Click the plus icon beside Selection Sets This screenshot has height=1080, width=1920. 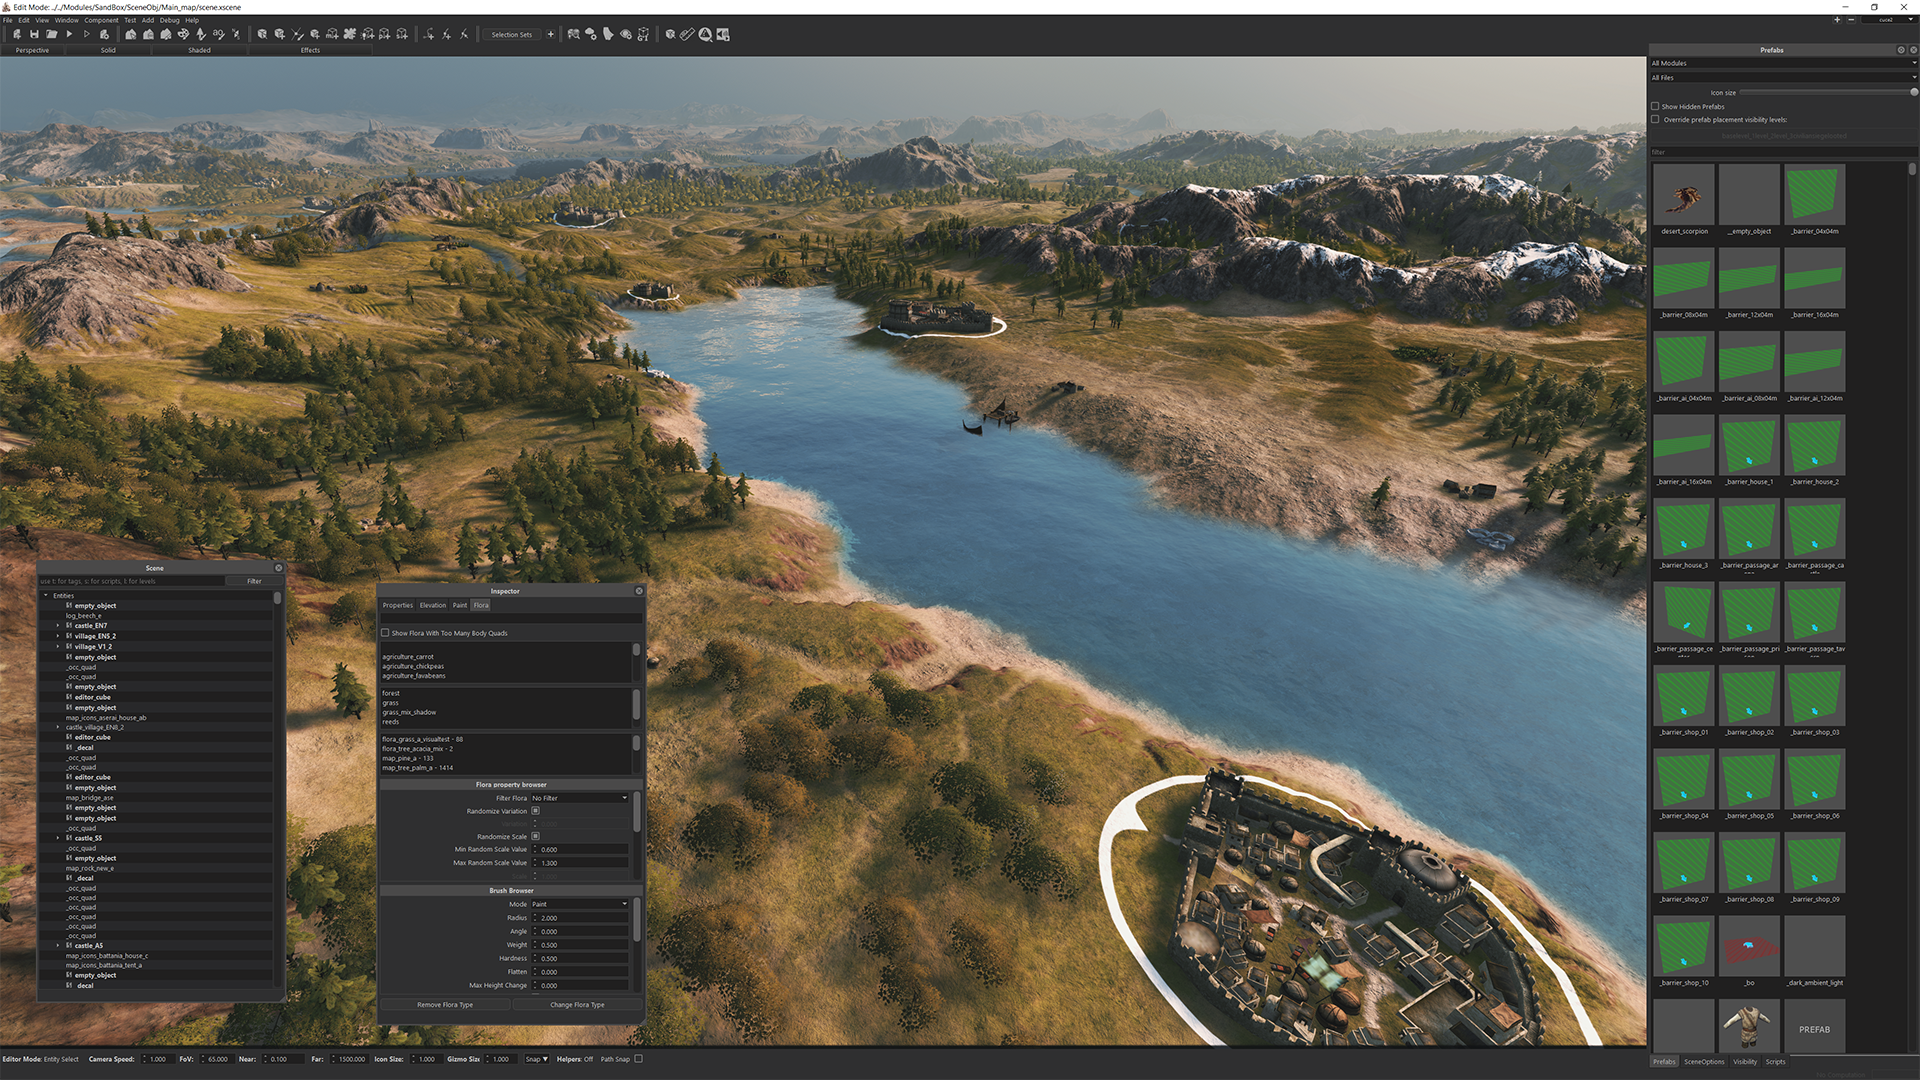point(550,34)
